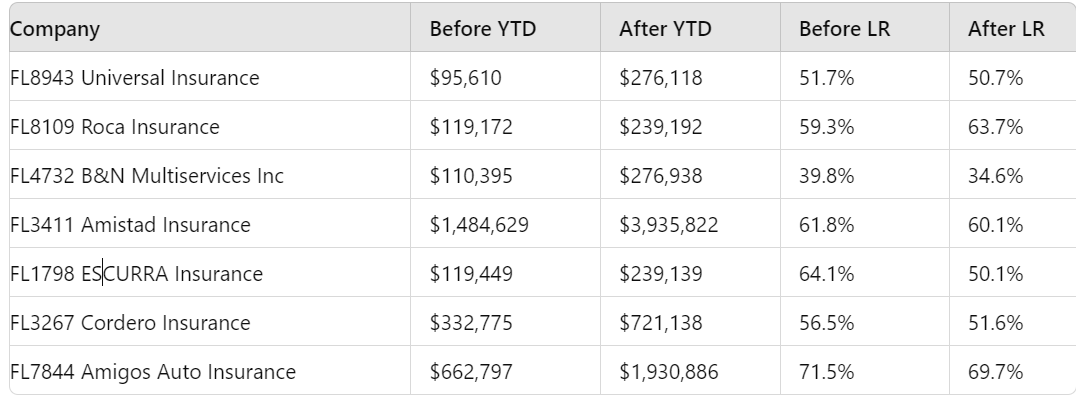
Task: Select the FL8943 Universal Insurance cell
Action: coord(135,78)
